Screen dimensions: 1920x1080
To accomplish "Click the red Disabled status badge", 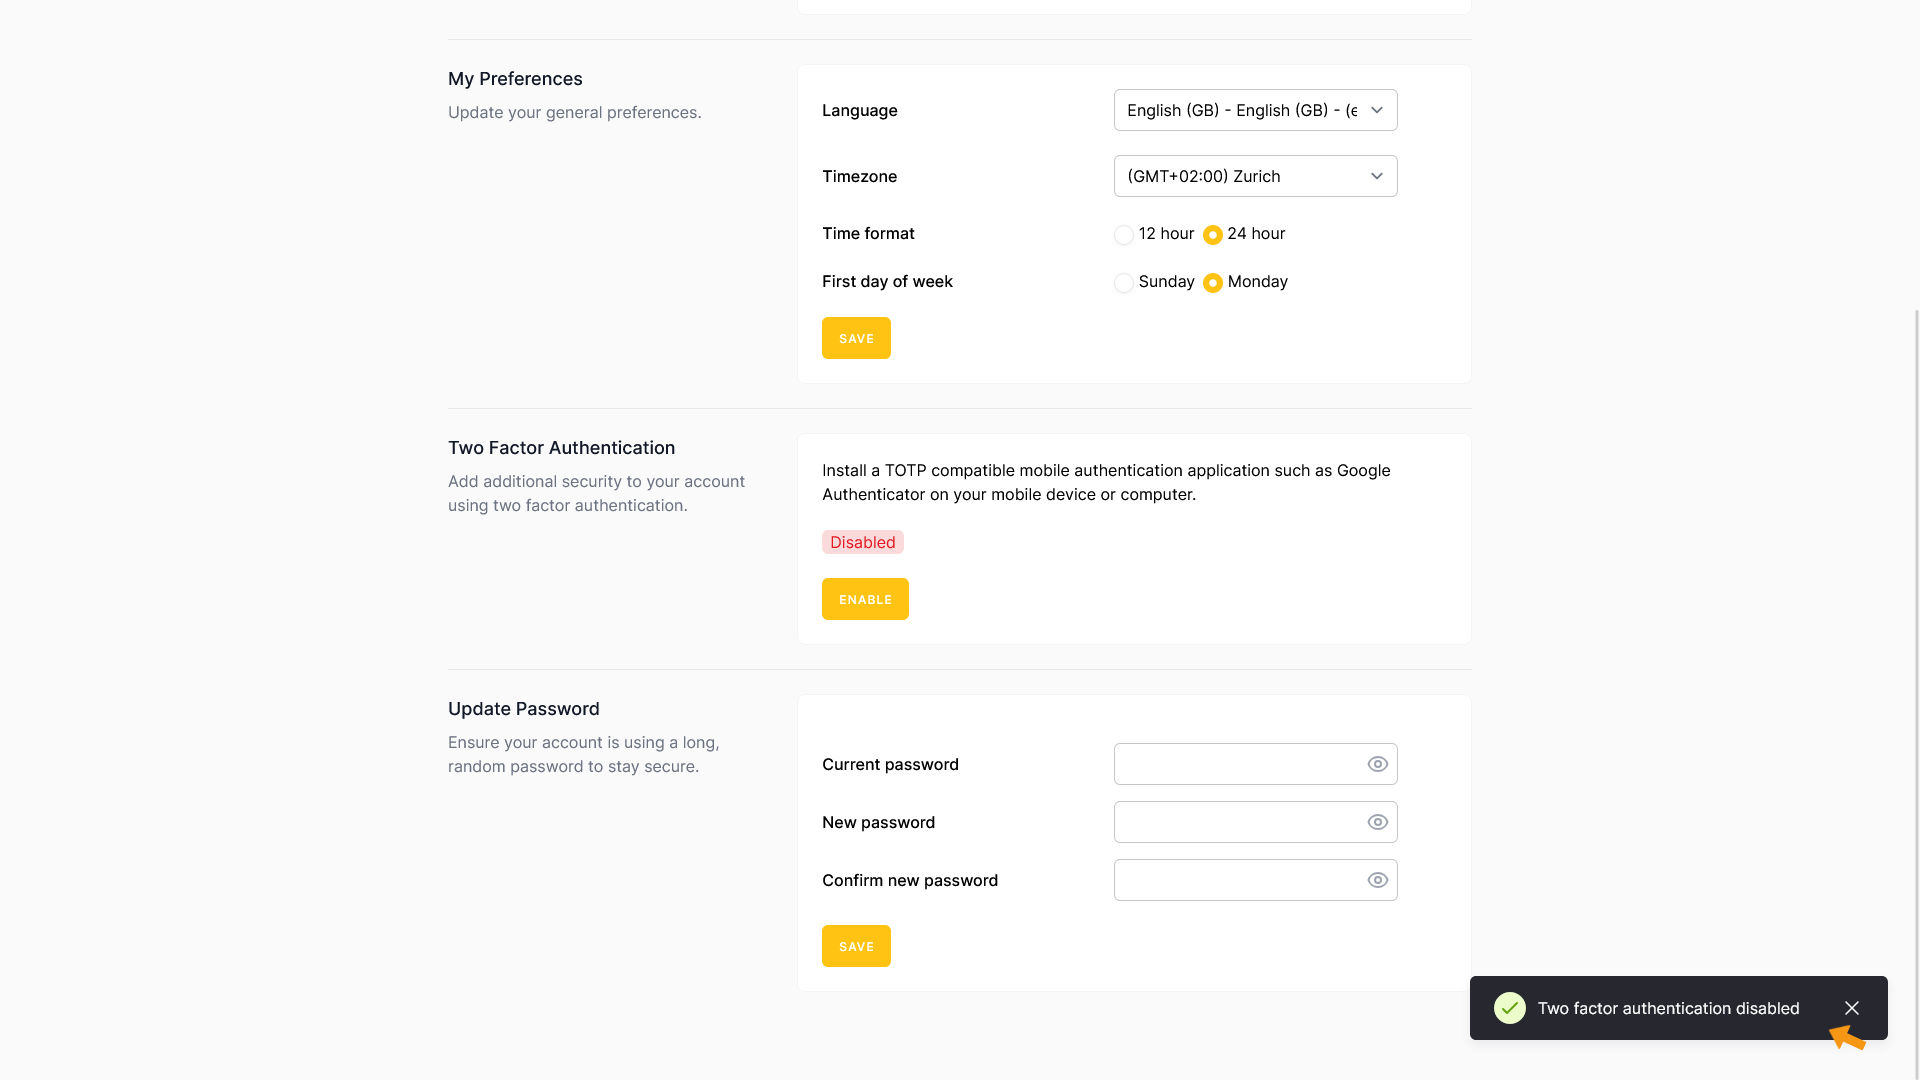I will point(862,542).
